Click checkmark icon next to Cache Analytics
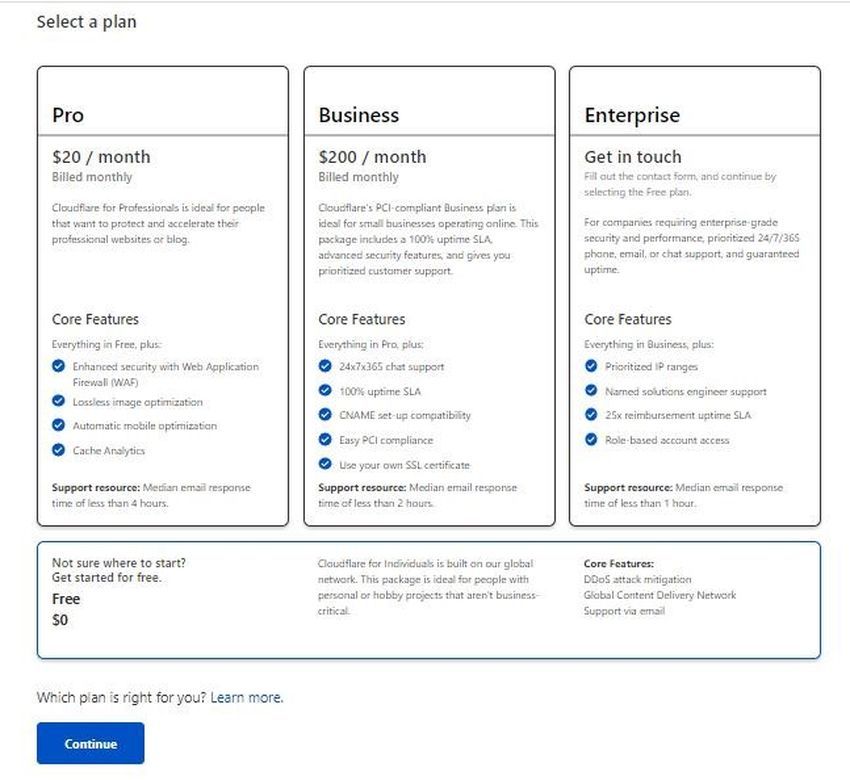This screenshot has height=780, width=850. click(x=59, y=450)
